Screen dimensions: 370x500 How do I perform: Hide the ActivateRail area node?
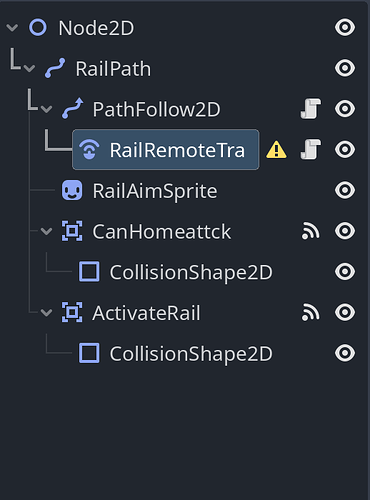click(x=345, y=312)
